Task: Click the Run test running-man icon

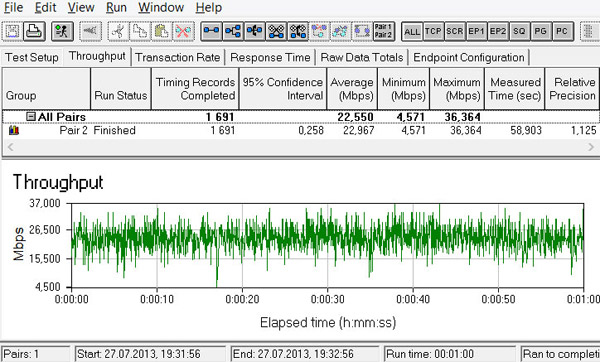Action: point(62,31)
